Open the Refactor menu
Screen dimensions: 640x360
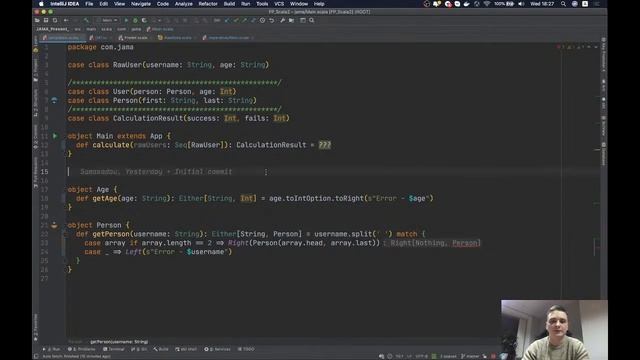[208, 4]
